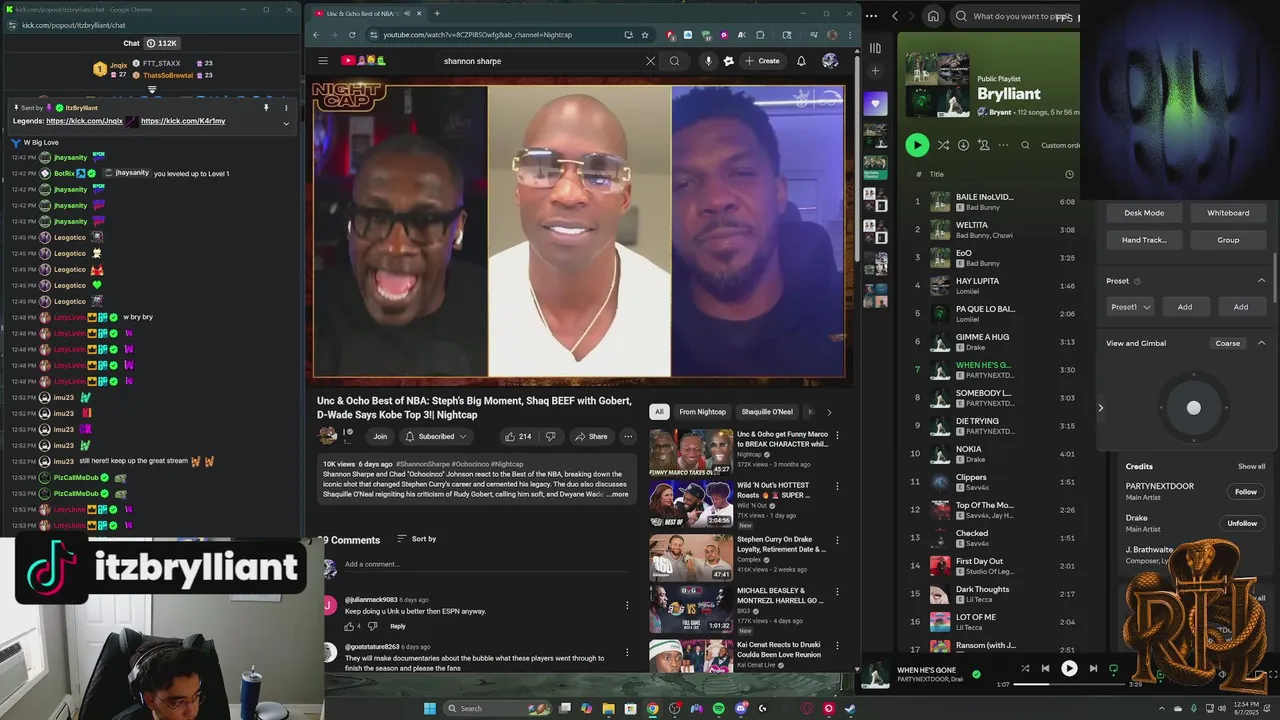Toggle shuffle in the Spotify now-playing bar
1280x720 pixels.
tap(1025, 668)
